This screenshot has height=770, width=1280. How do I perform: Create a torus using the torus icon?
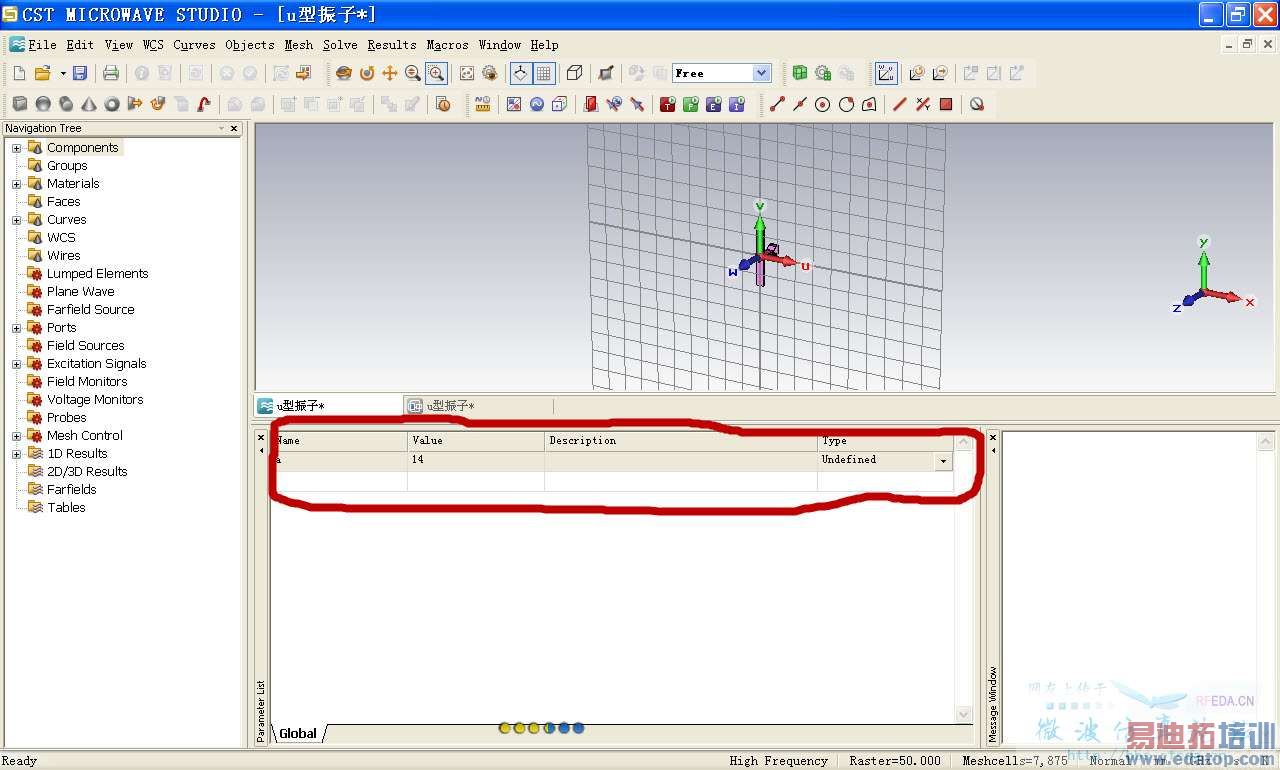[112, 104]
